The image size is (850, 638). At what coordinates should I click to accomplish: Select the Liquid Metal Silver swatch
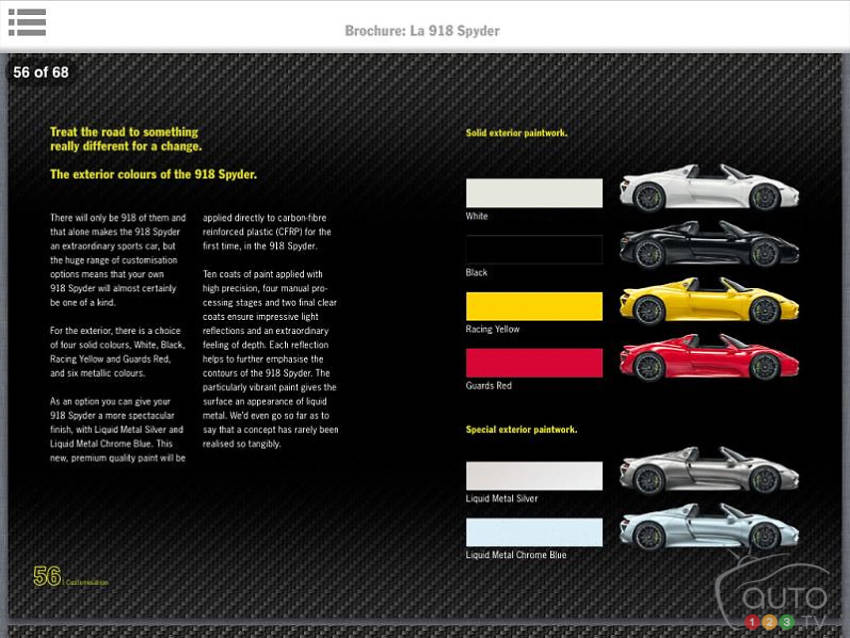coord(534,476)
